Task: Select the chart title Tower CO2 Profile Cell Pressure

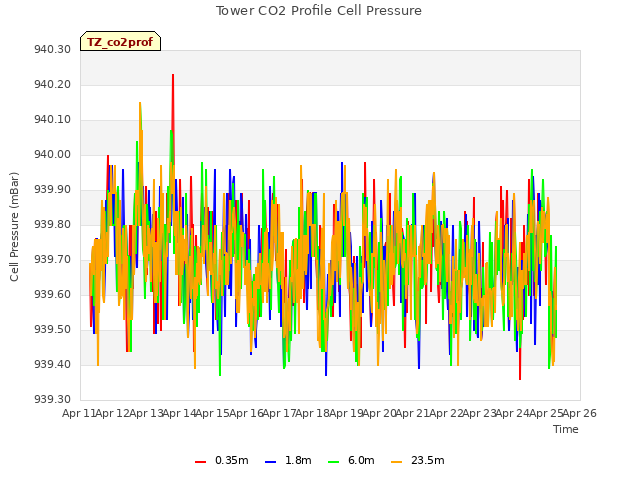Action: [x=319, y=11]
